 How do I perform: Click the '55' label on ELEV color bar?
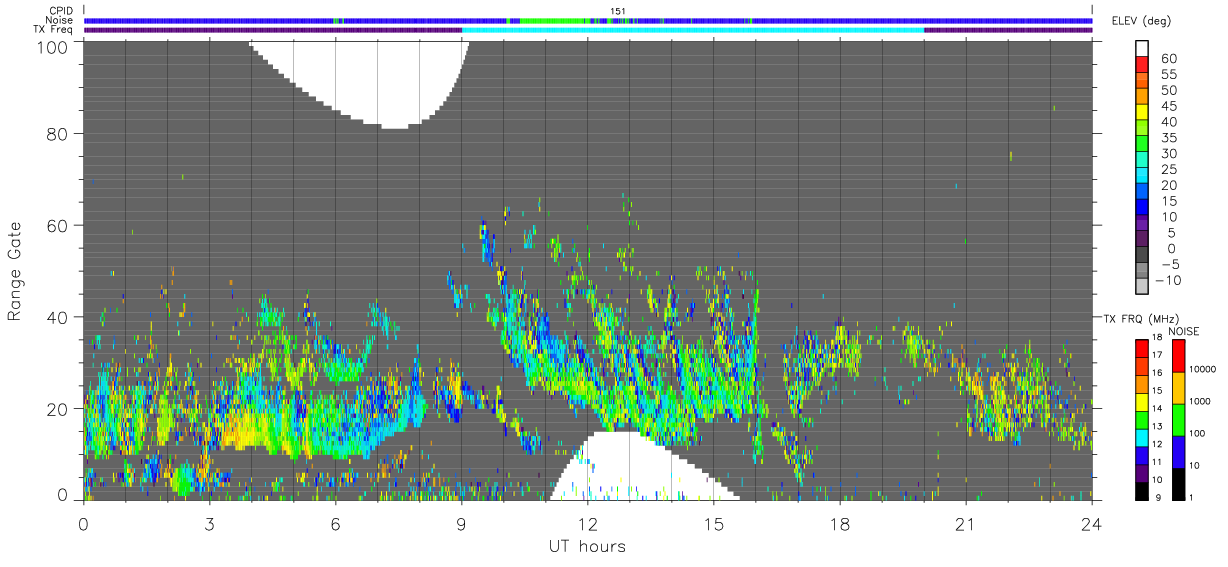1167,75
